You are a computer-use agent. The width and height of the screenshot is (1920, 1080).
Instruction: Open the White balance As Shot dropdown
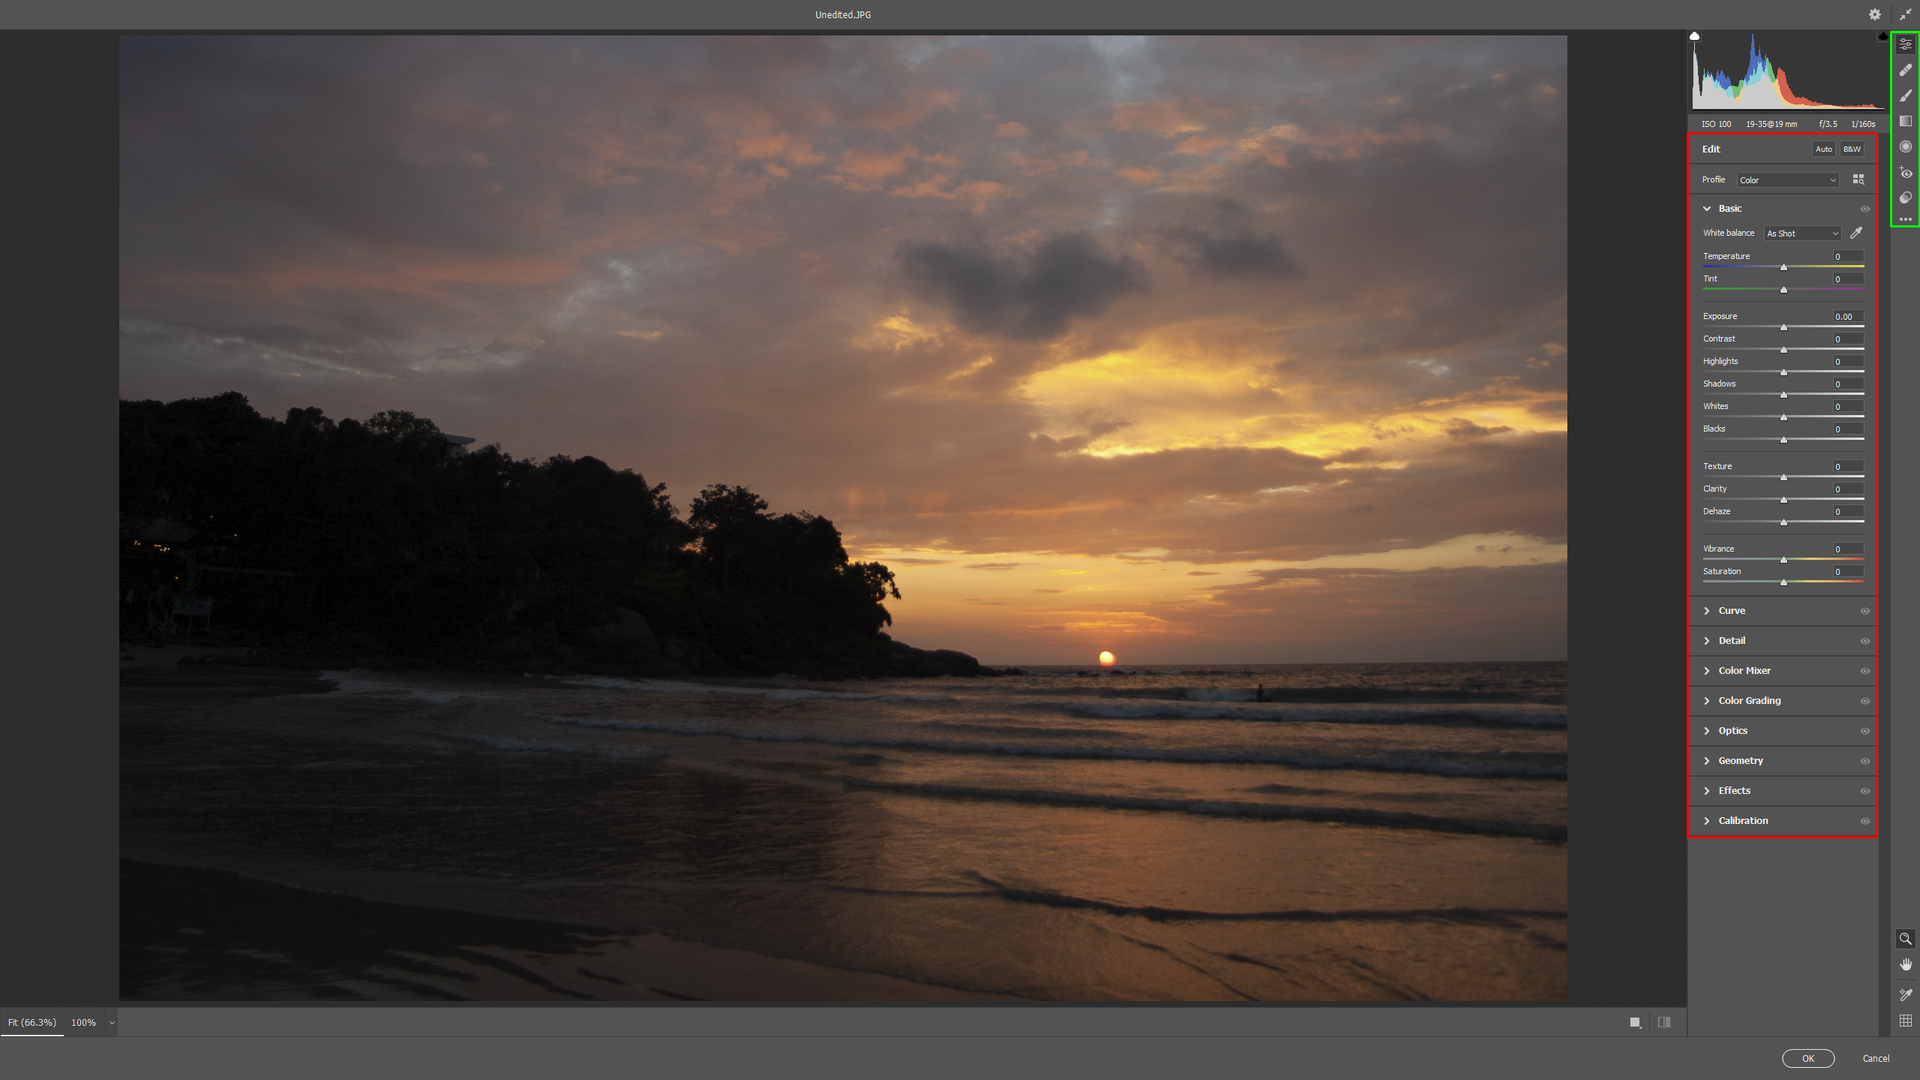point(1801,233)
